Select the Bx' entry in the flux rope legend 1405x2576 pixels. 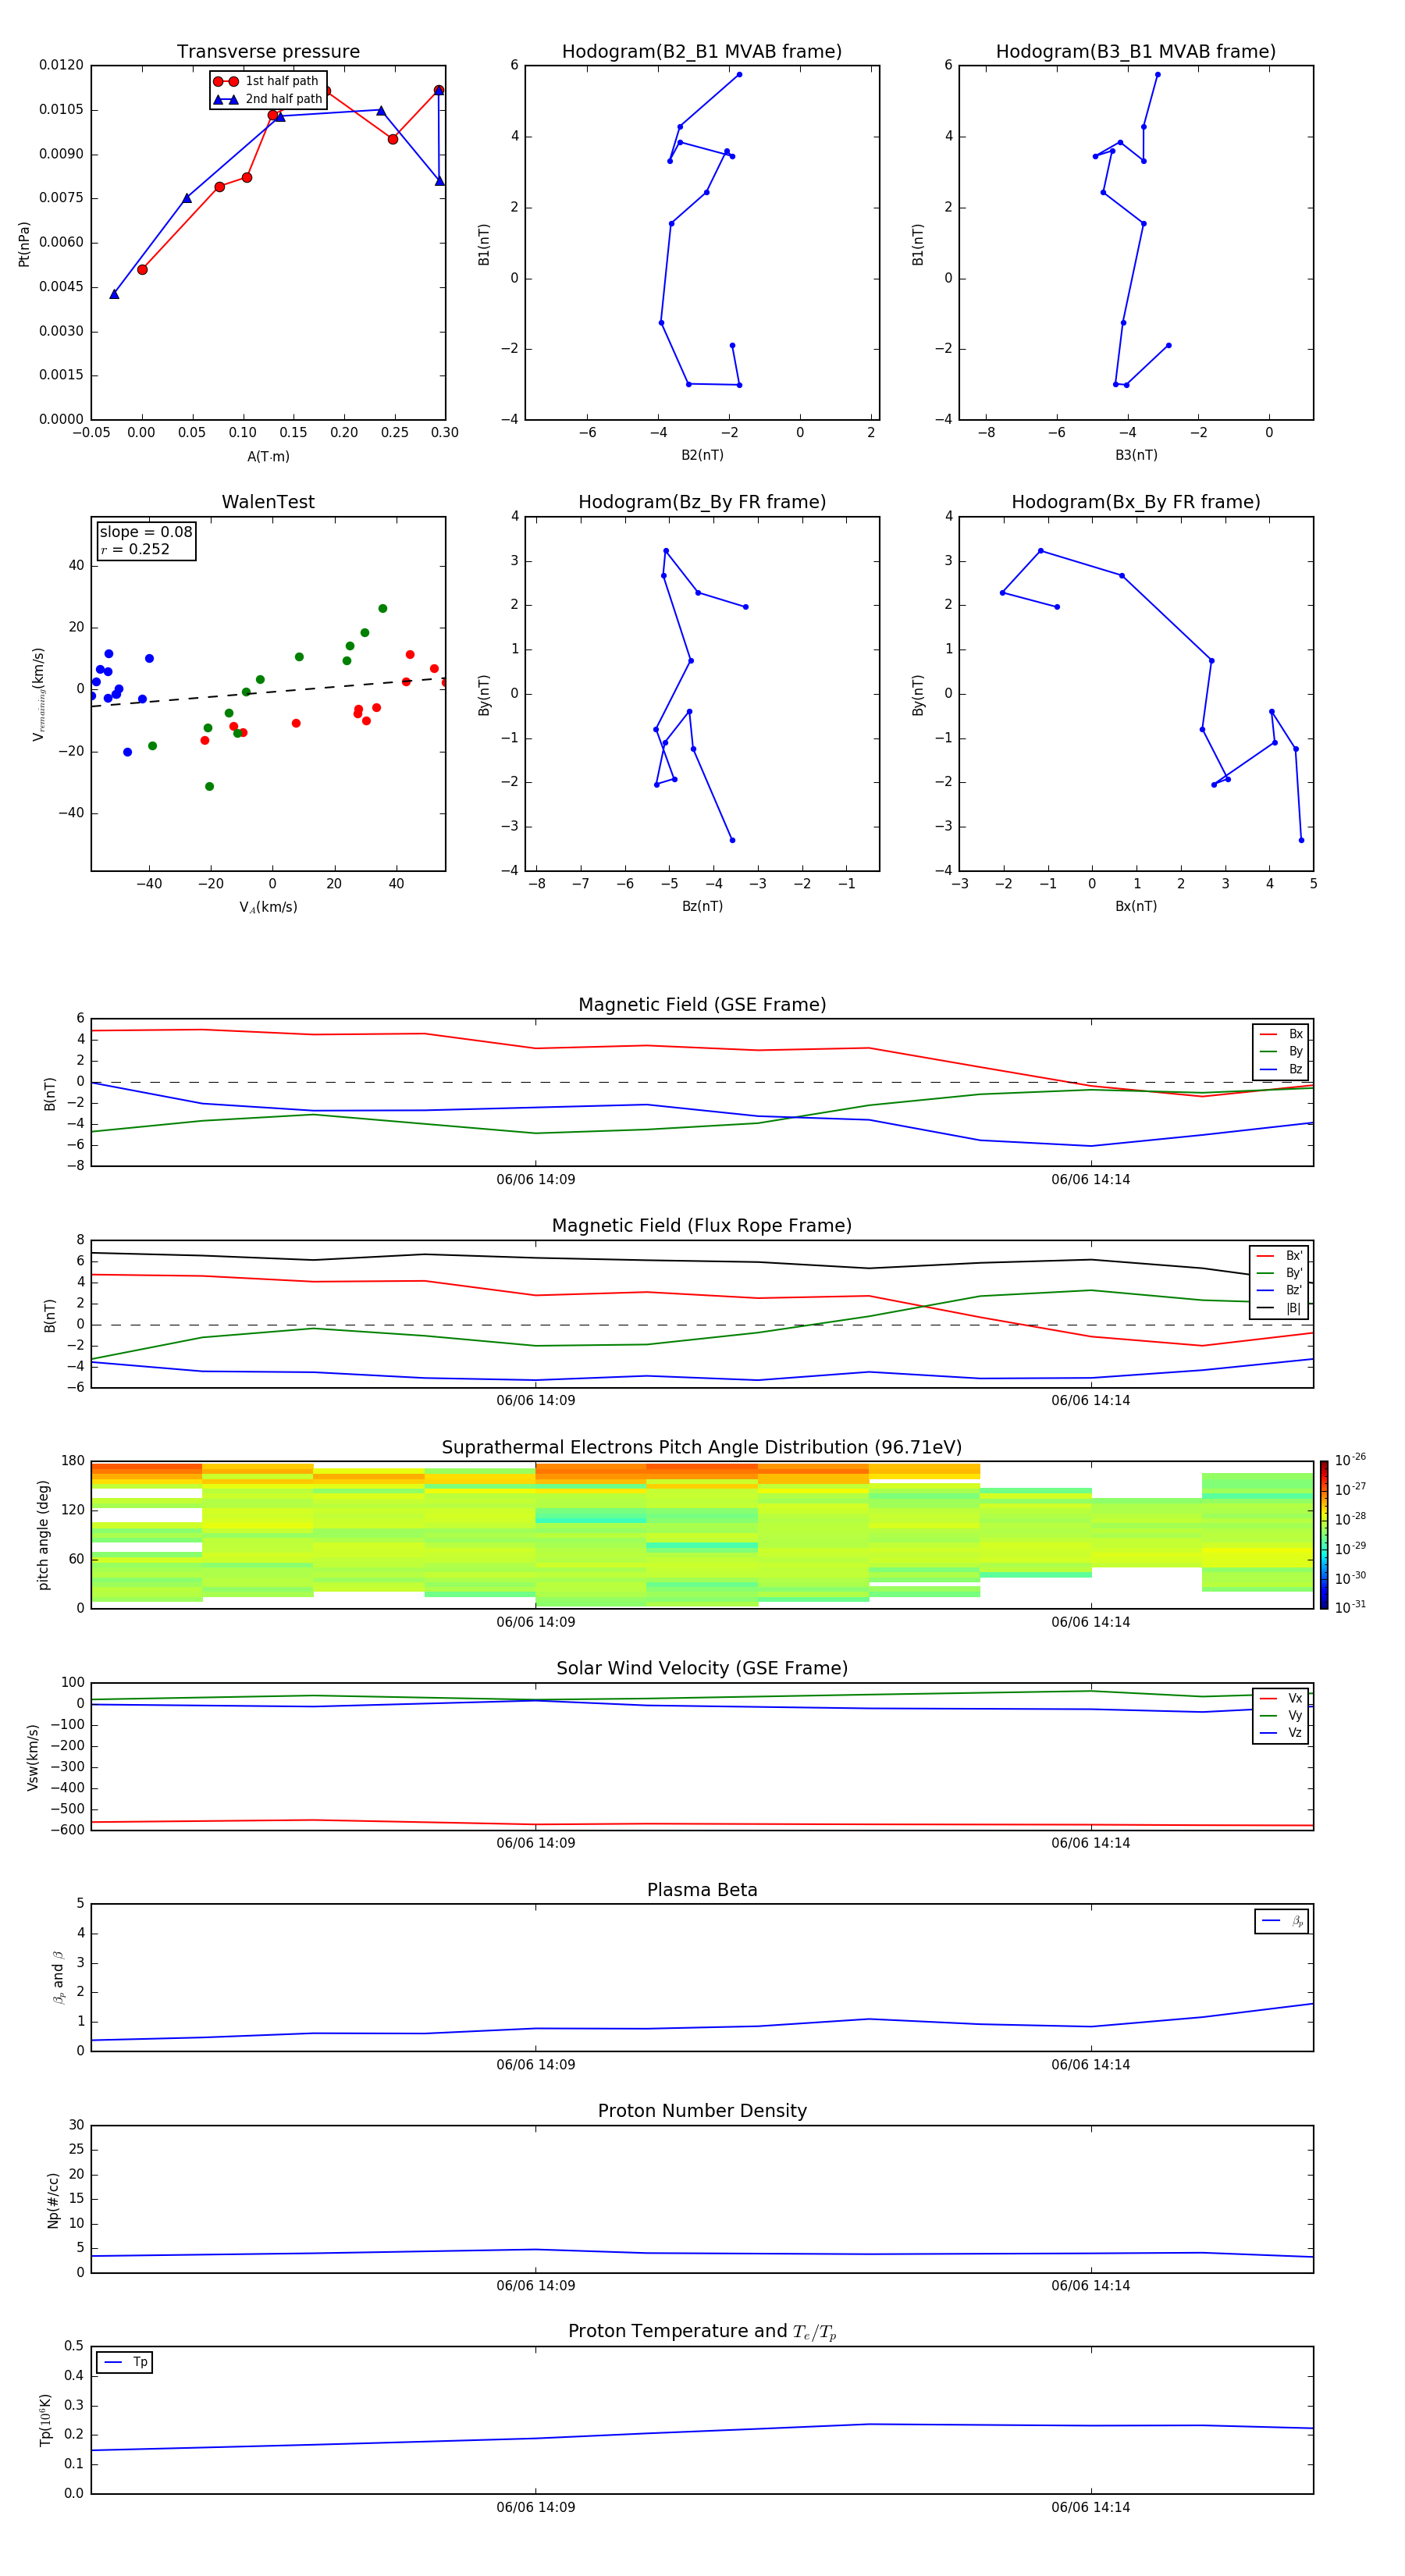pos(1279,1256)
